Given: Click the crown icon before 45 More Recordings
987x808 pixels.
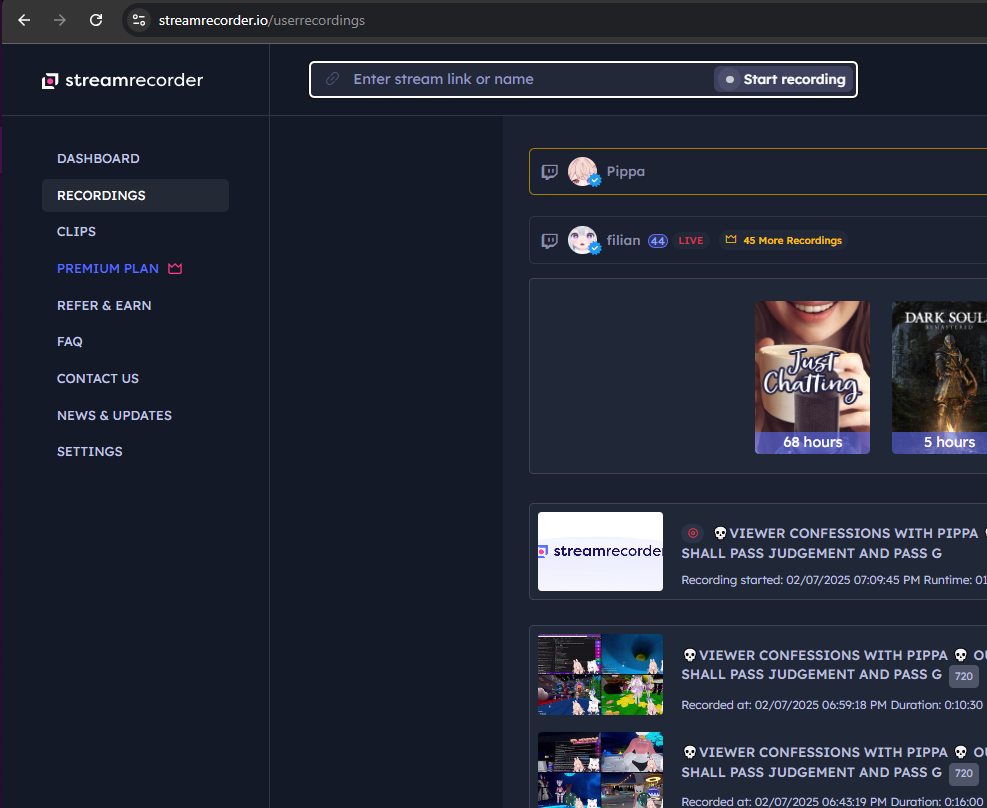Looking at the screenshot, I should pos(731,240).
